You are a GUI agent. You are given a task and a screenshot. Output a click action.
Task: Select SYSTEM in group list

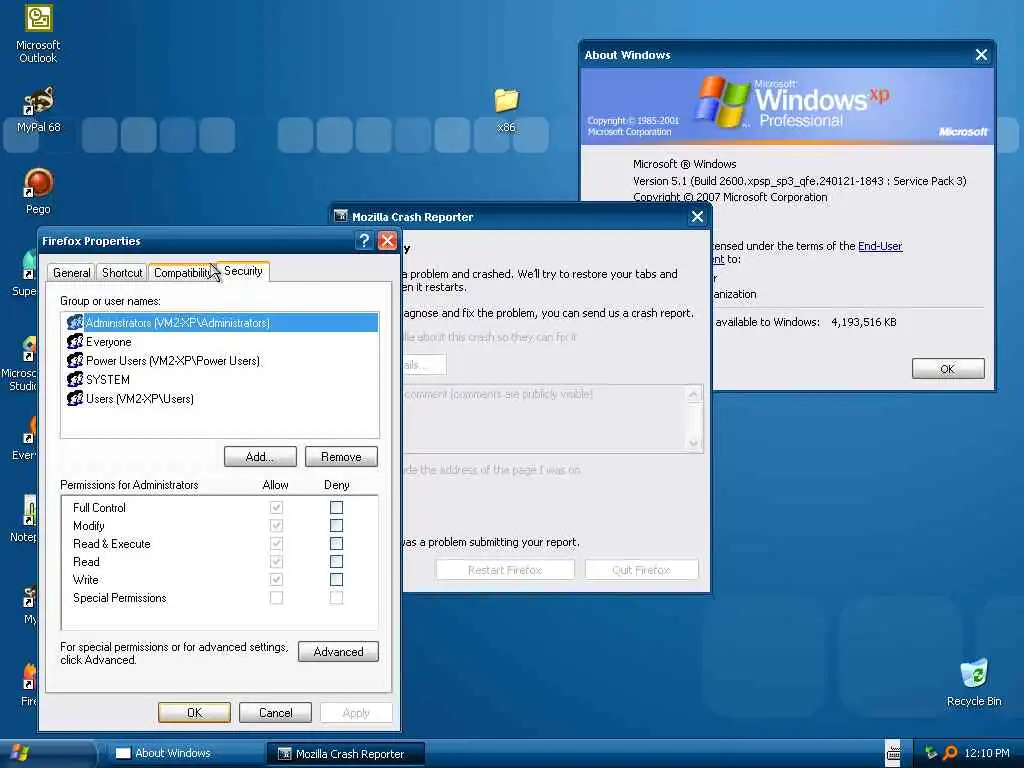click(108, 379)
